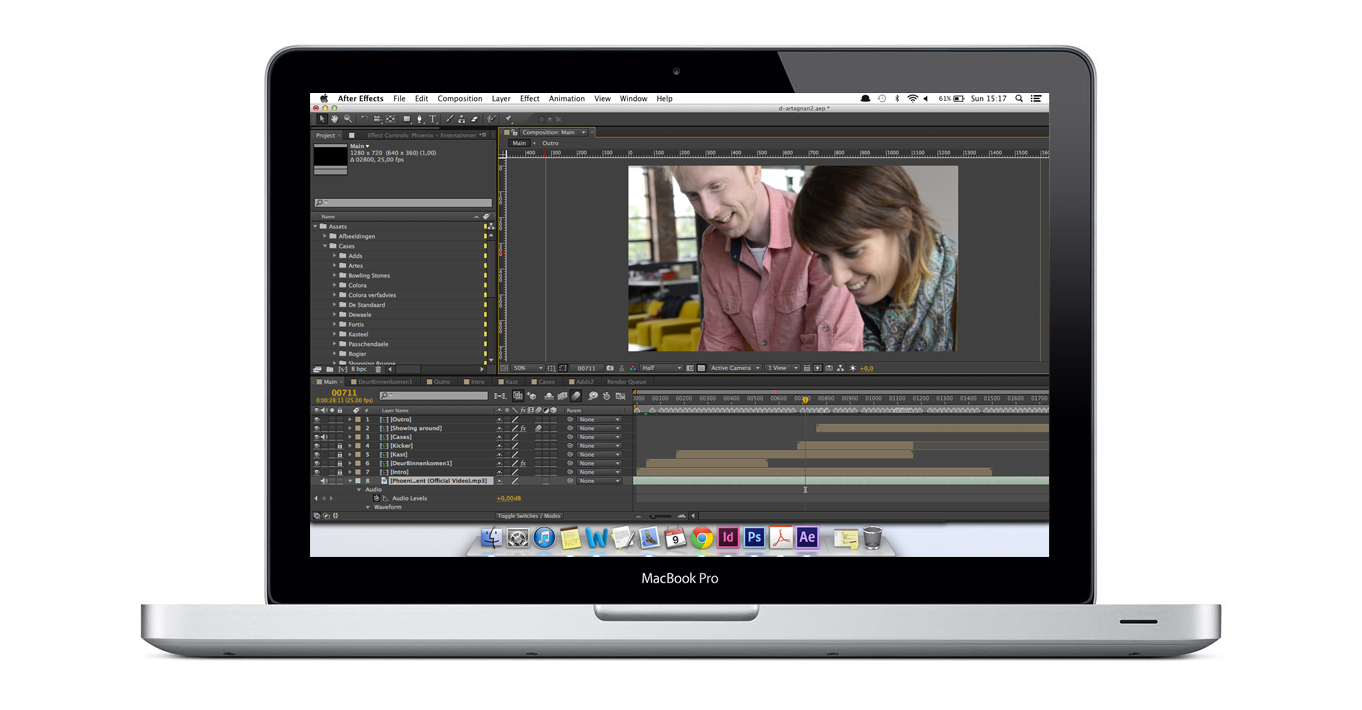Click the 8 bpc color depth button
Image resolution: width=1362 pixels, height=710 pixels.
360,369
